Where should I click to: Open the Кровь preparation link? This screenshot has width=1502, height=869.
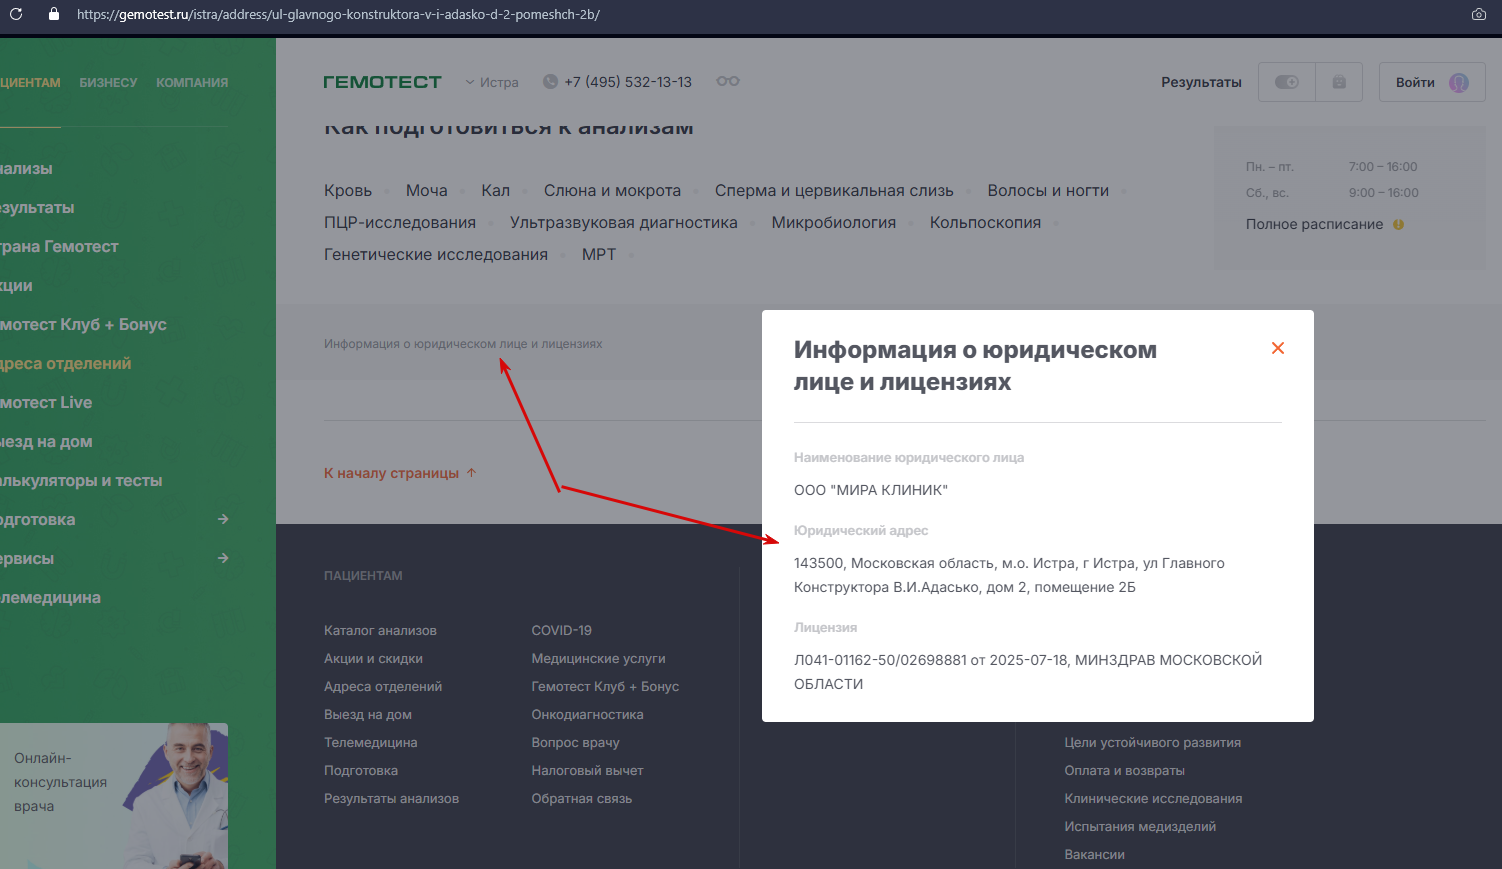click(x=348, y=191)
